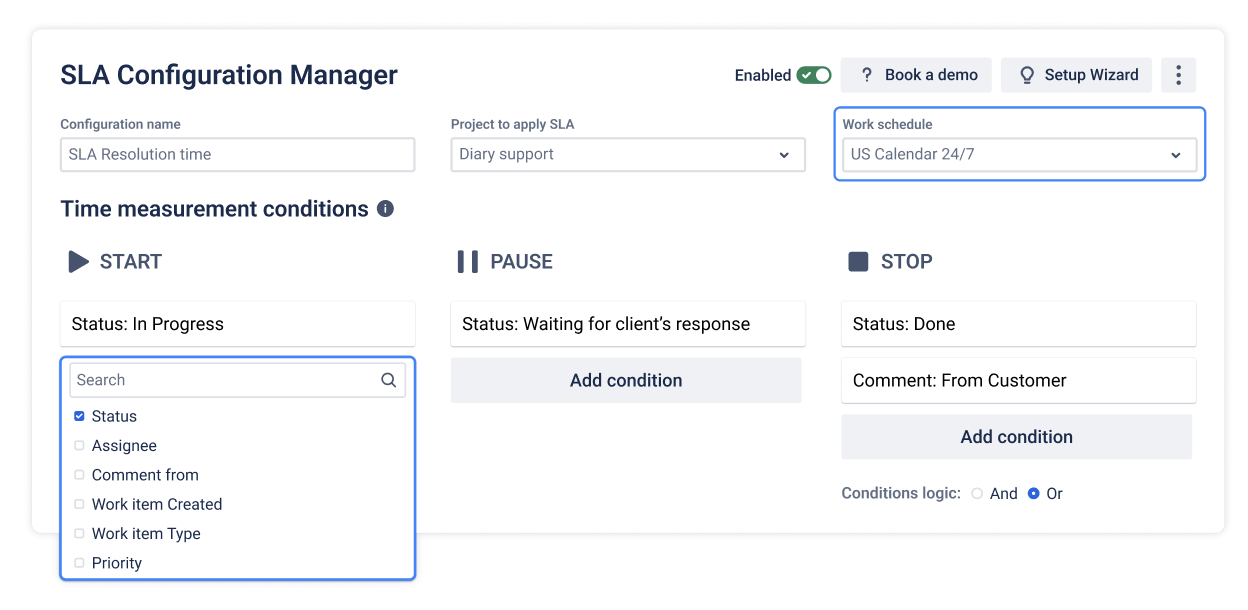The image size is (1248, 610).
Task: Click the info icon beside Time measurement conditions
Action: 385,209
